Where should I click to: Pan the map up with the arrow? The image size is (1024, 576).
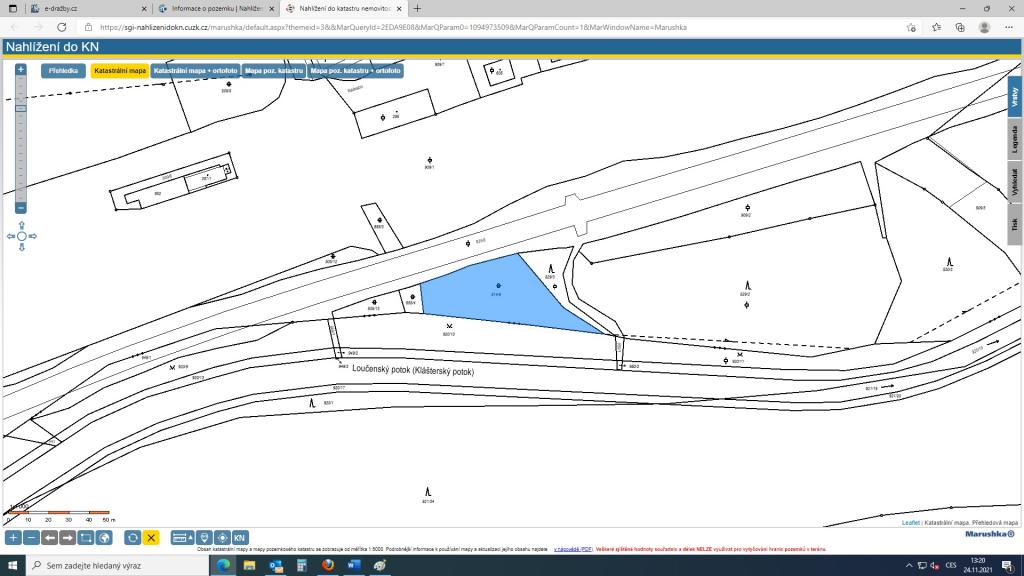point(22,225)
